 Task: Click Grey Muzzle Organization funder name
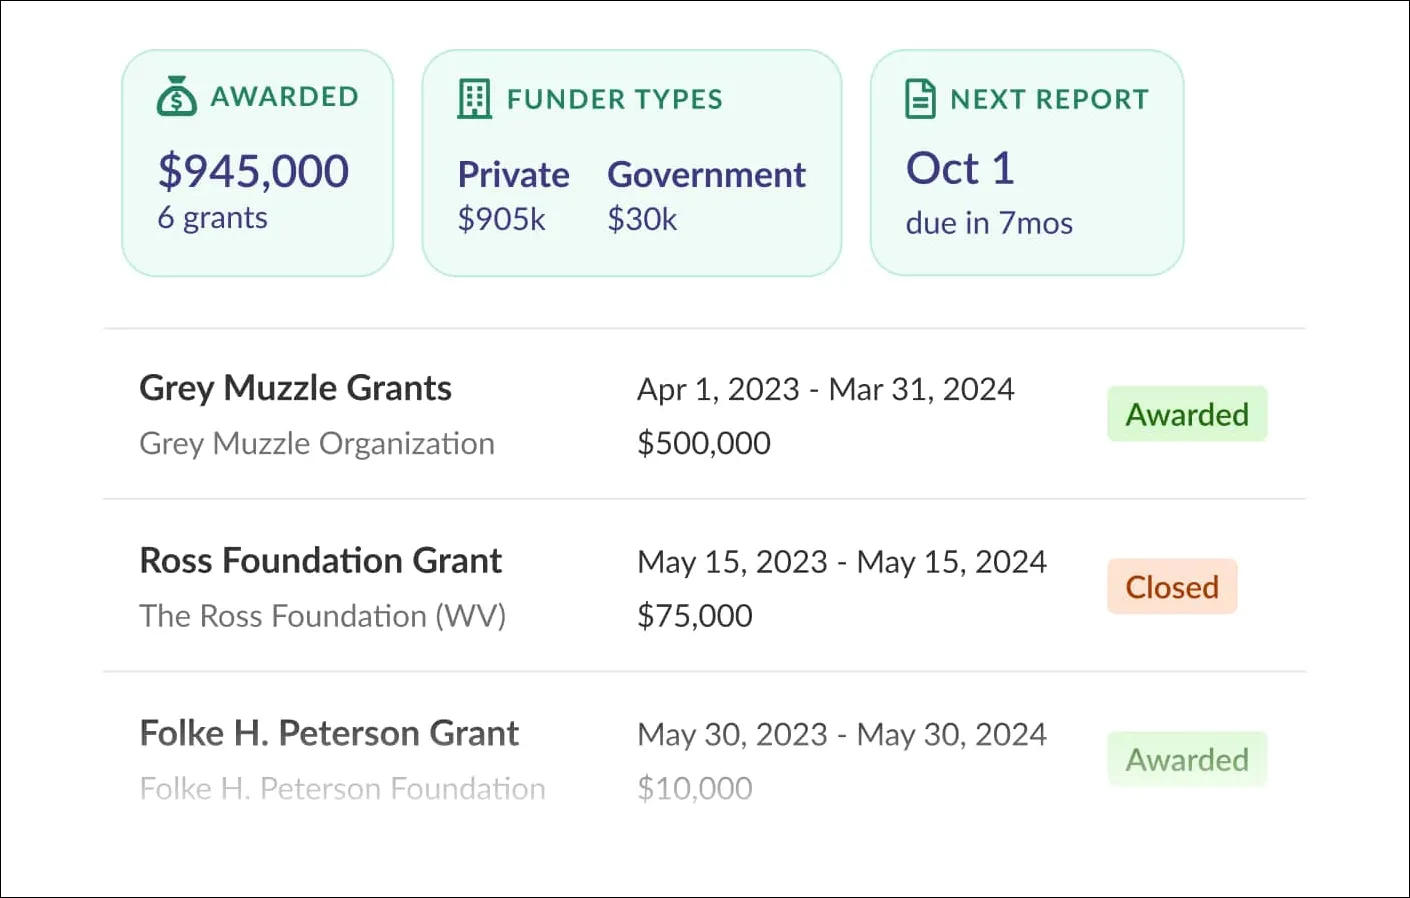pyautogui.click(x=317, y=443)
